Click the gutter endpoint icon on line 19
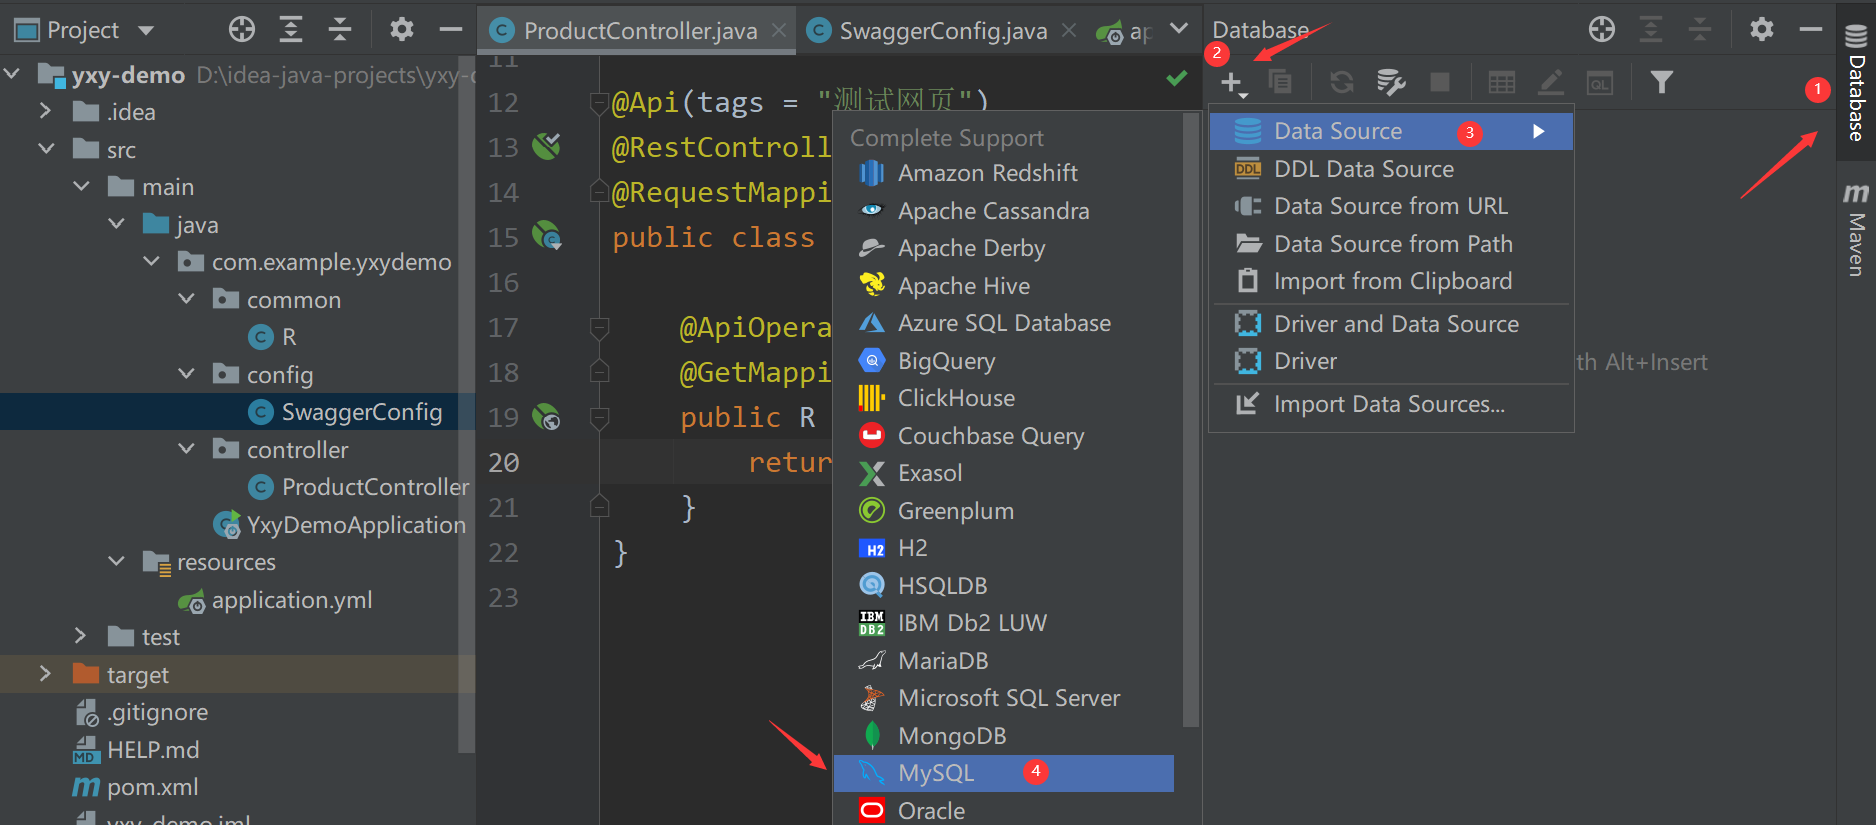This screenshot has width=1876, height=825. 546,417
